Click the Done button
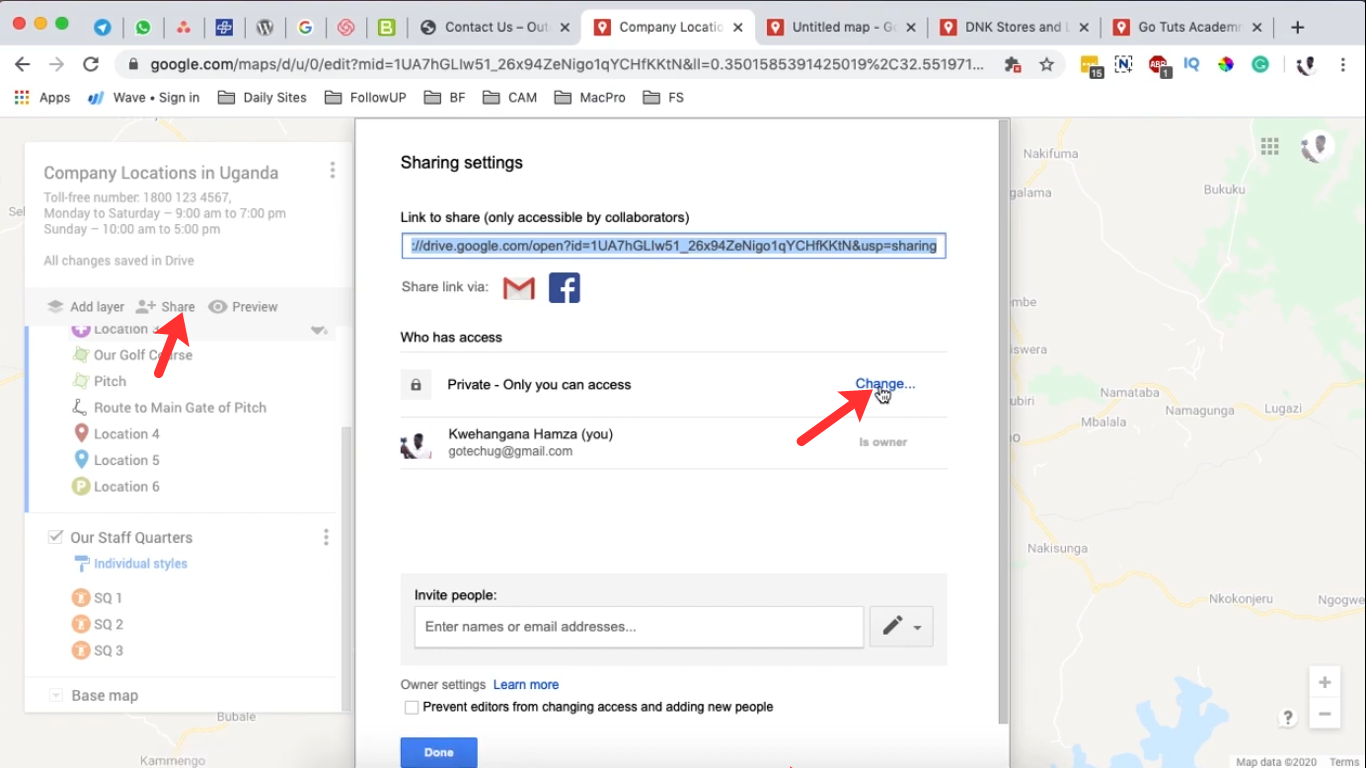Image resolution: width=1366 pixels, height=768 pixels. coord(439,752)
